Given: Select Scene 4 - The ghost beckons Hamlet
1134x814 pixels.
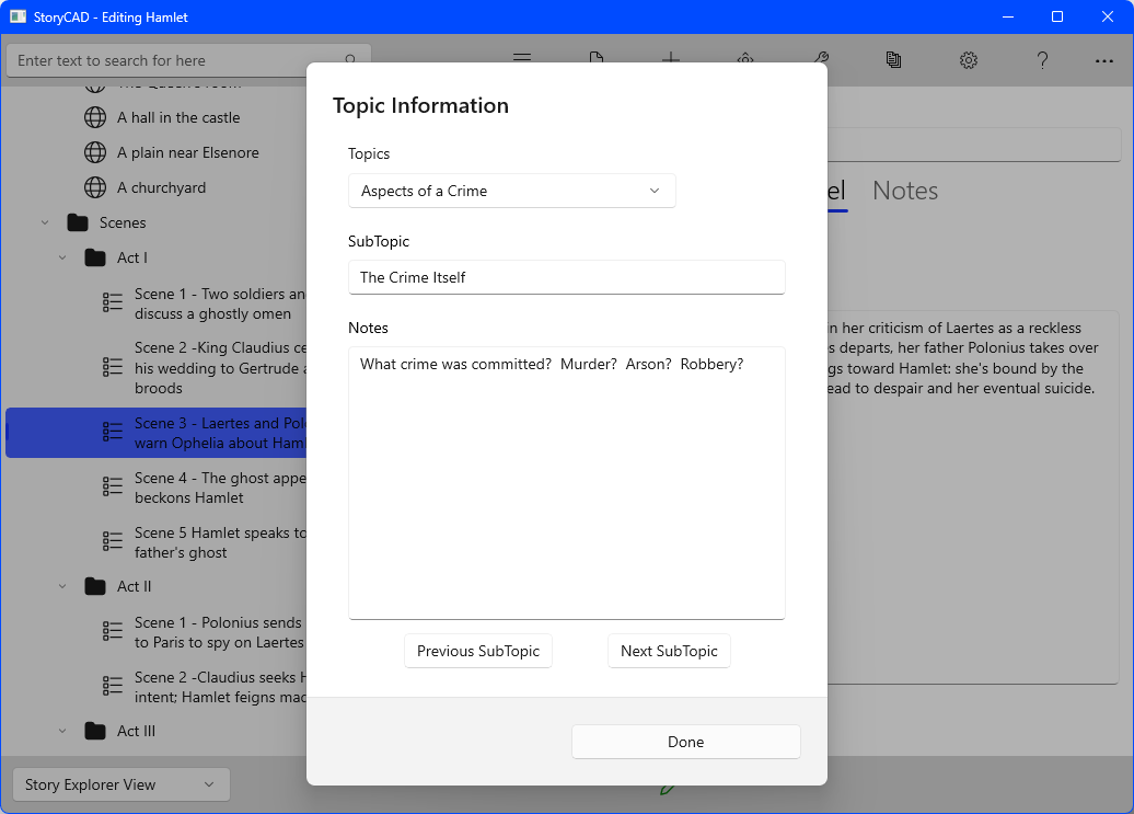Looking at the screenshot, I should click(x=220, y=488).
